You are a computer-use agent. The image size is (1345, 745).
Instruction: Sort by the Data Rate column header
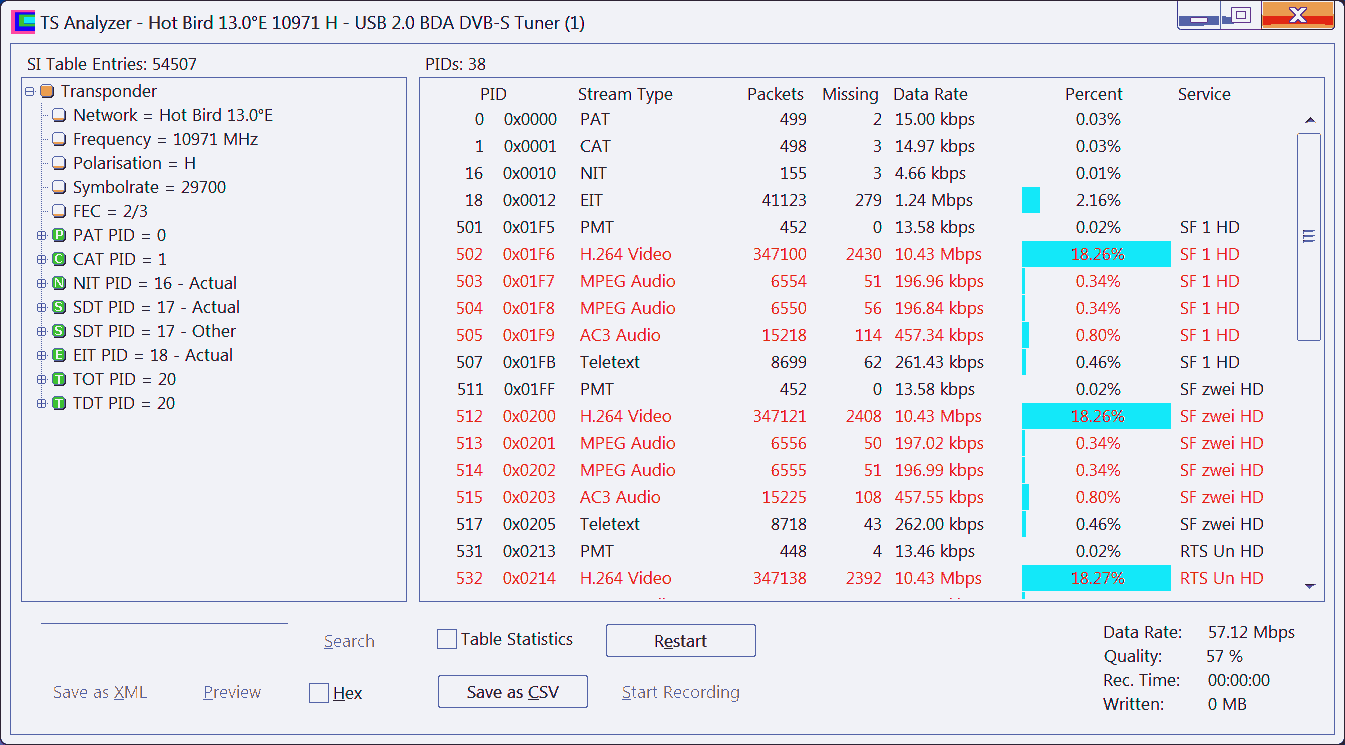click(930, 94)
